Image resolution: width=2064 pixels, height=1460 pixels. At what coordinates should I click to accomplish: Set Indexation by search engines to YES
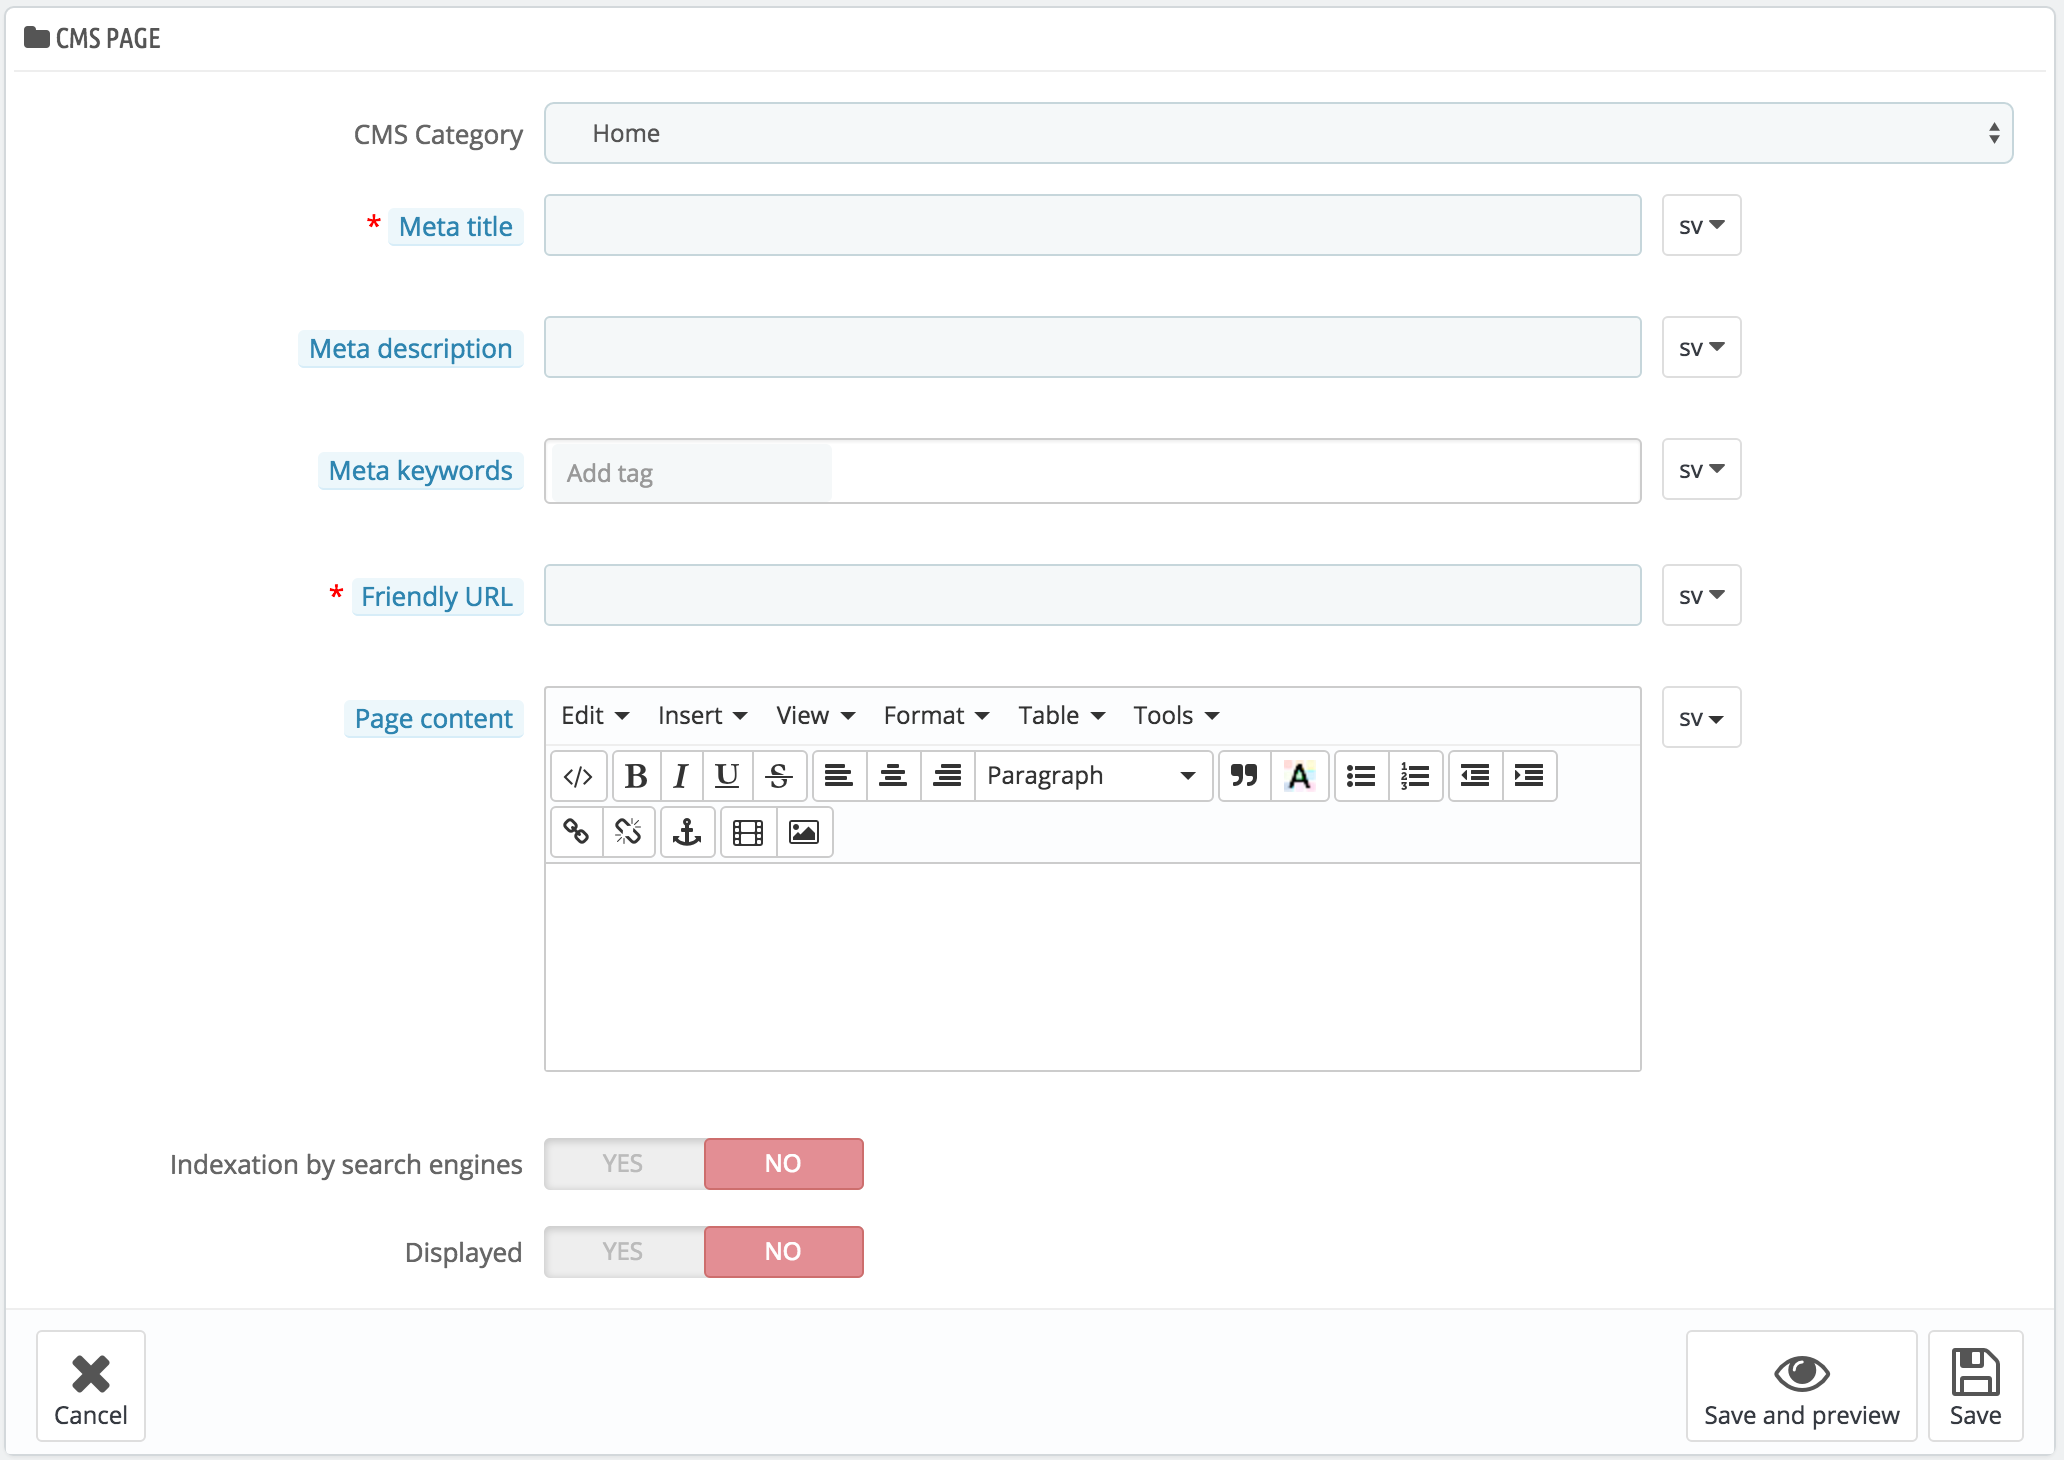tap(622, 1163)
